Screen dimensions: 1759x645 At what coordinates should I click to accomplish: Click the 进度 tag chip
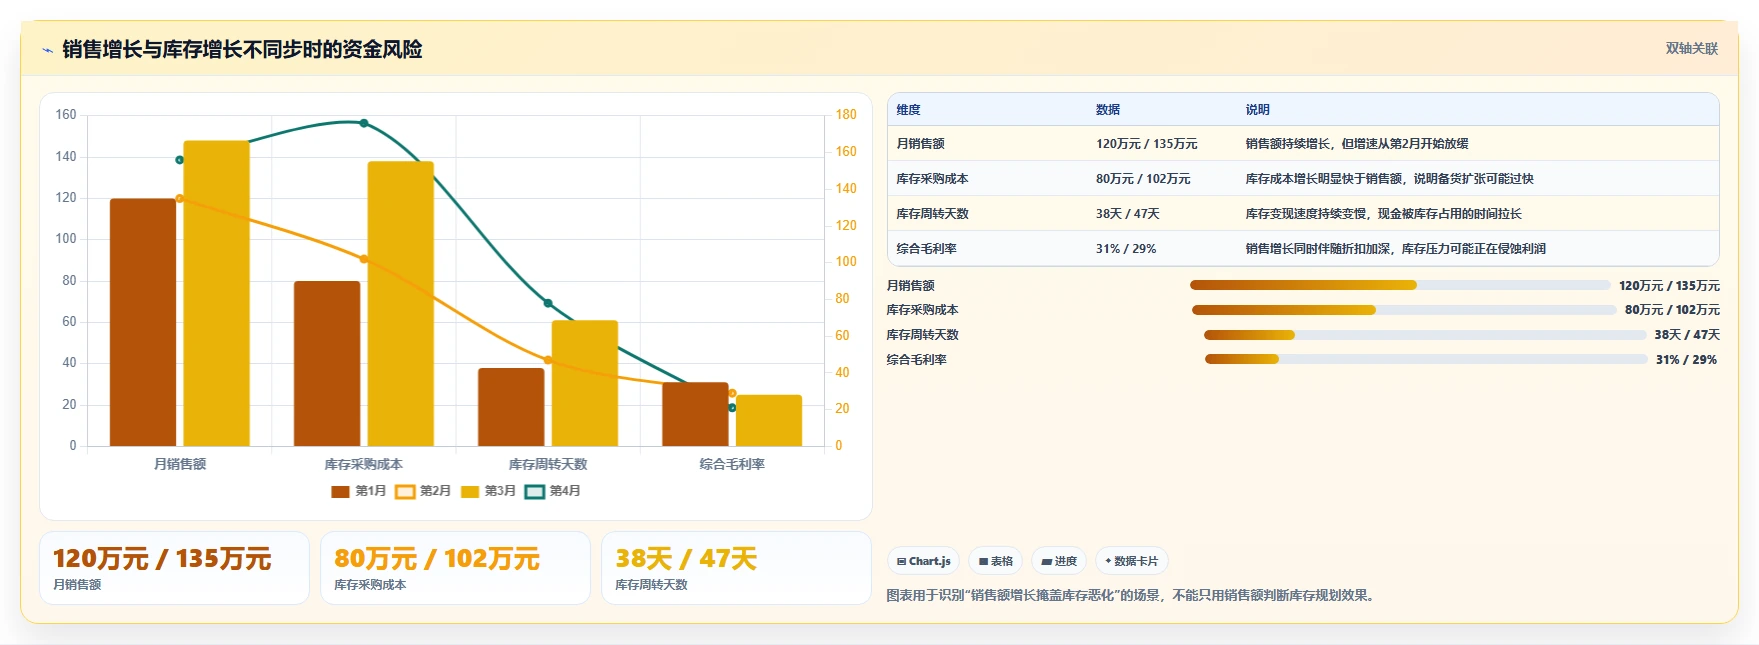pyautogui.click(x=1059, y=561)
